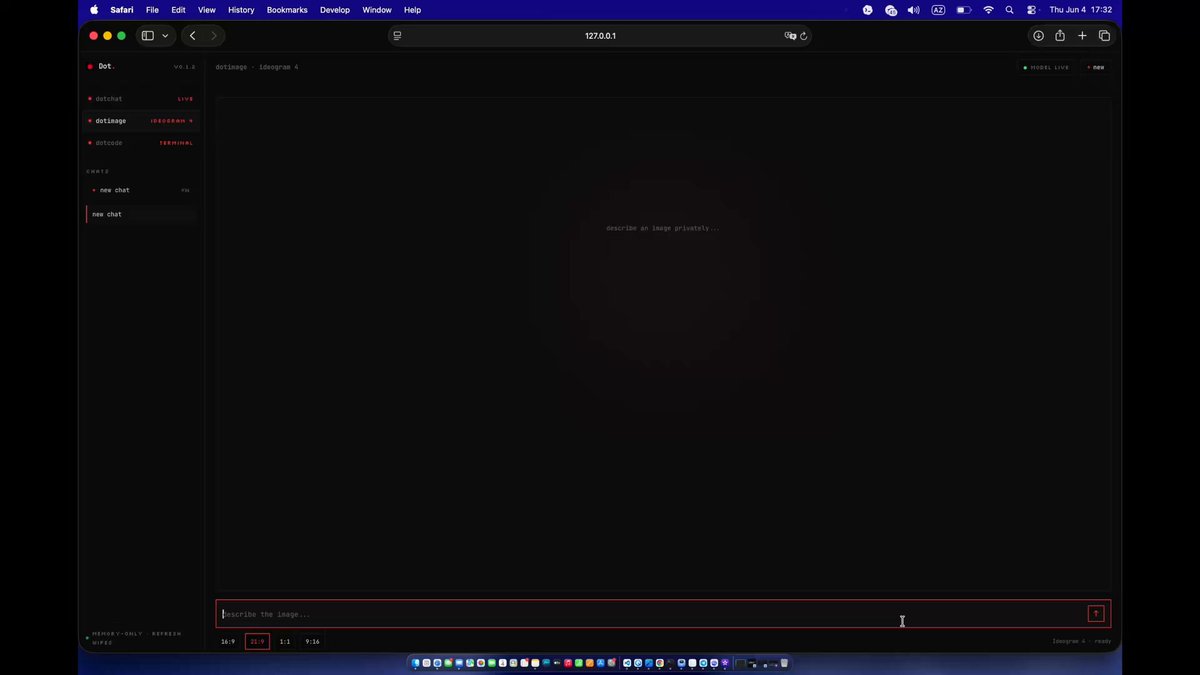Image resolution: width=1200 pixels, height=675 pixels.
Task: Switch to dotcode in the sidebar
Action: click(x=141, y=143)
